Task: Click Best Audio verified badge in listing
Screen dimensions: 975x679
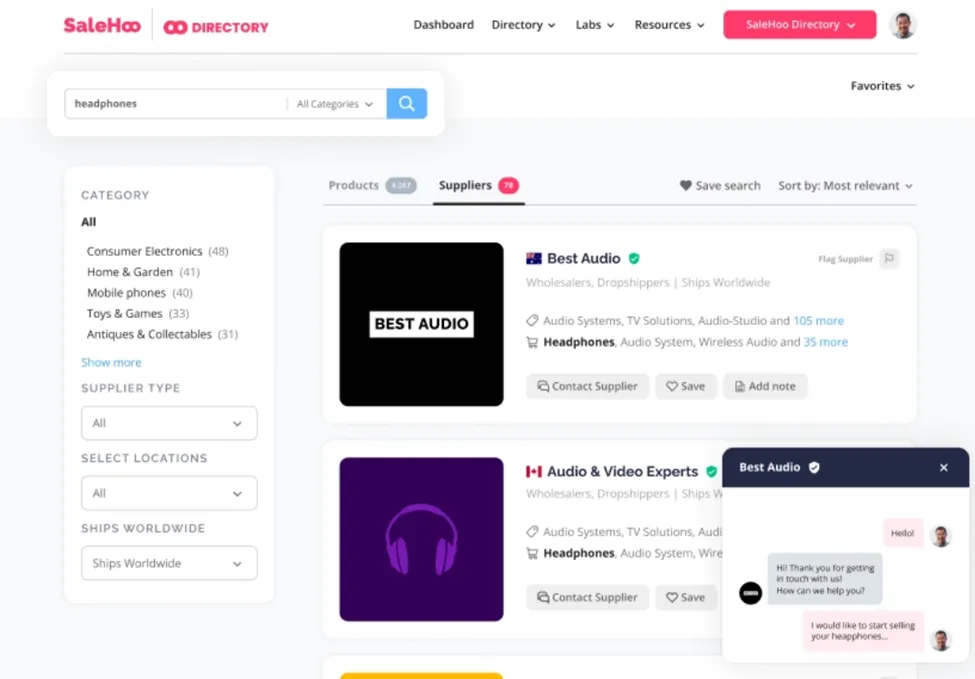Action: tap(634, 258)
